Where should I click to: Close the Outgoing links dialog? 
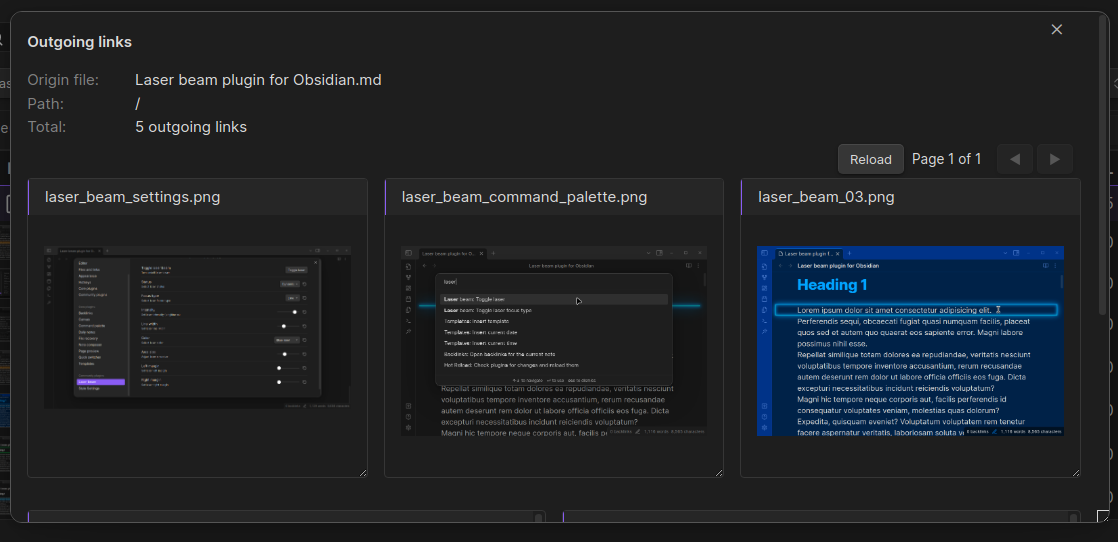pos(1057,29)
